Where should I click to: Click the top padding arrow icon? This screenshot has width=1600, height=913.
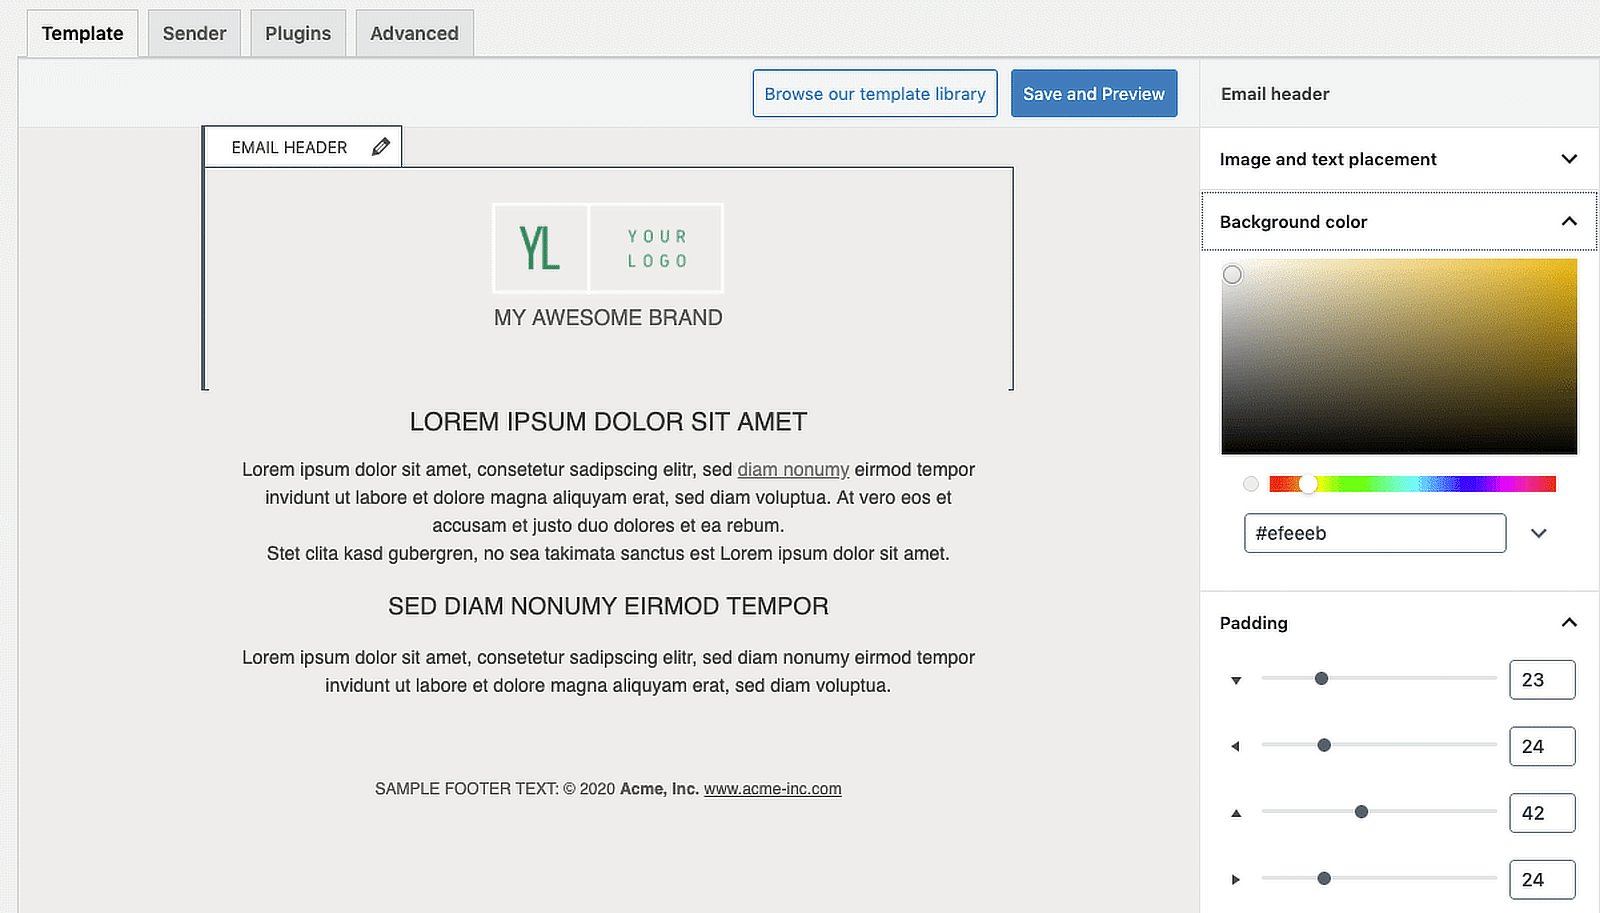pos(1235,812)
